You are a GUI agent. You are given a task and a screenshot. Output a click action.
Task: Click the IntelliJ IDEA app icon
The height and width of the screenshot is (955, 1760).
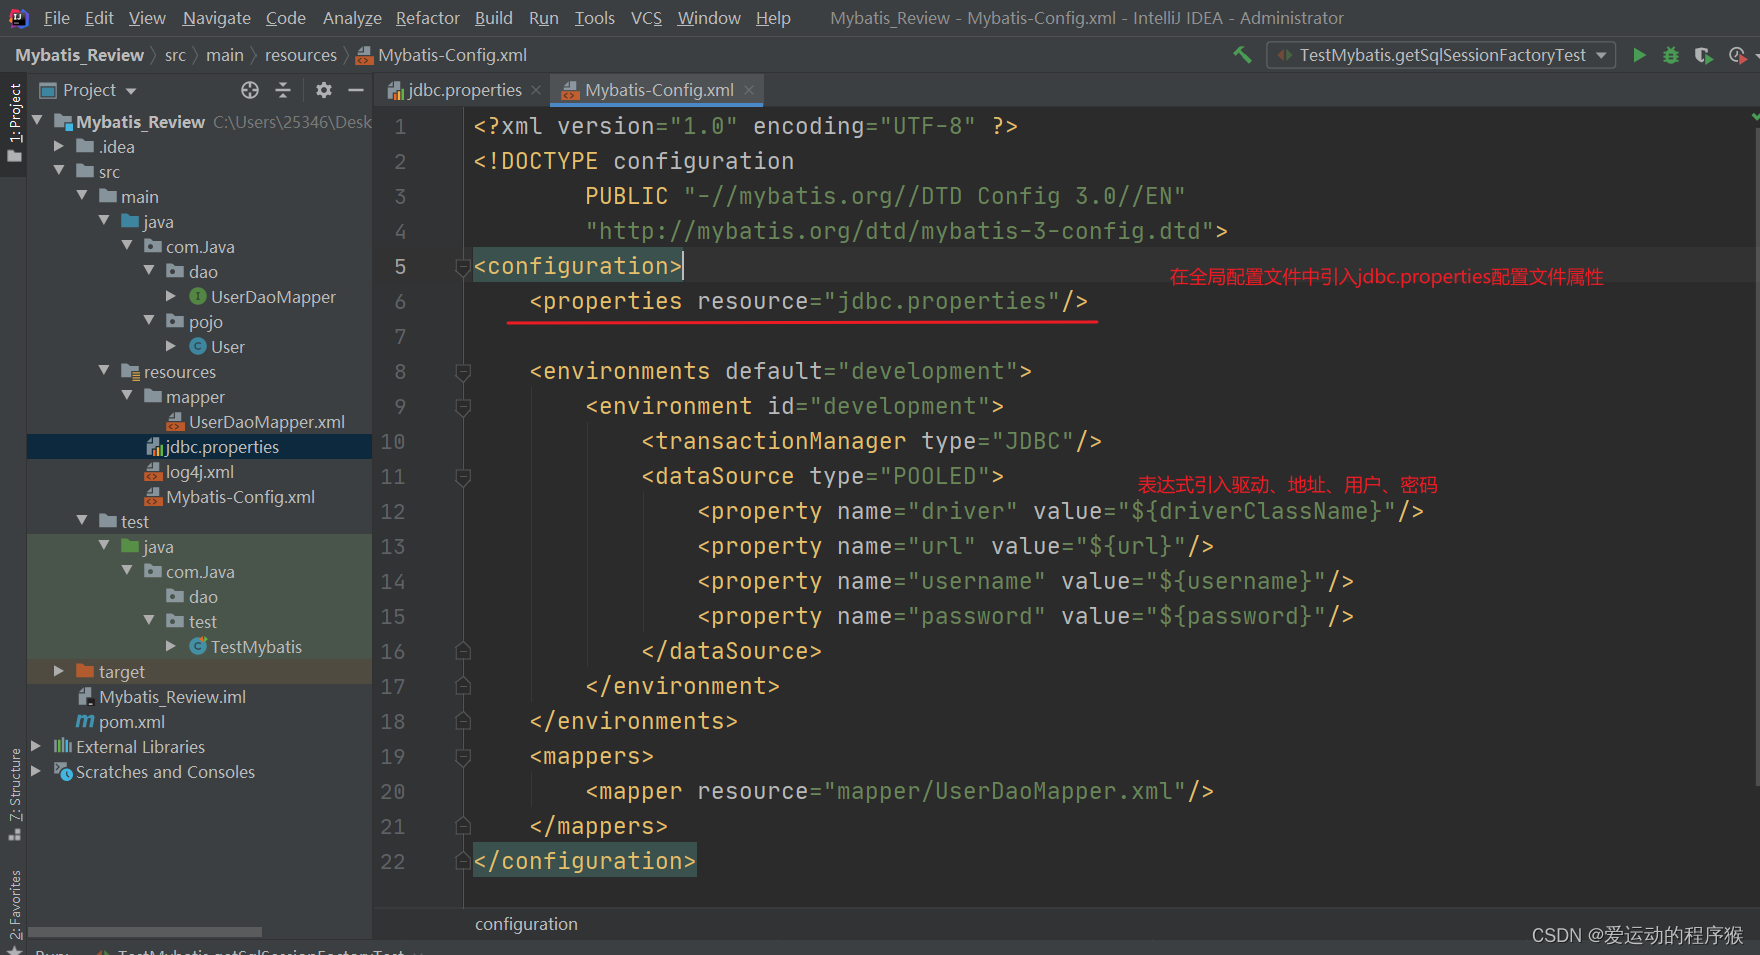coord(19,18)
